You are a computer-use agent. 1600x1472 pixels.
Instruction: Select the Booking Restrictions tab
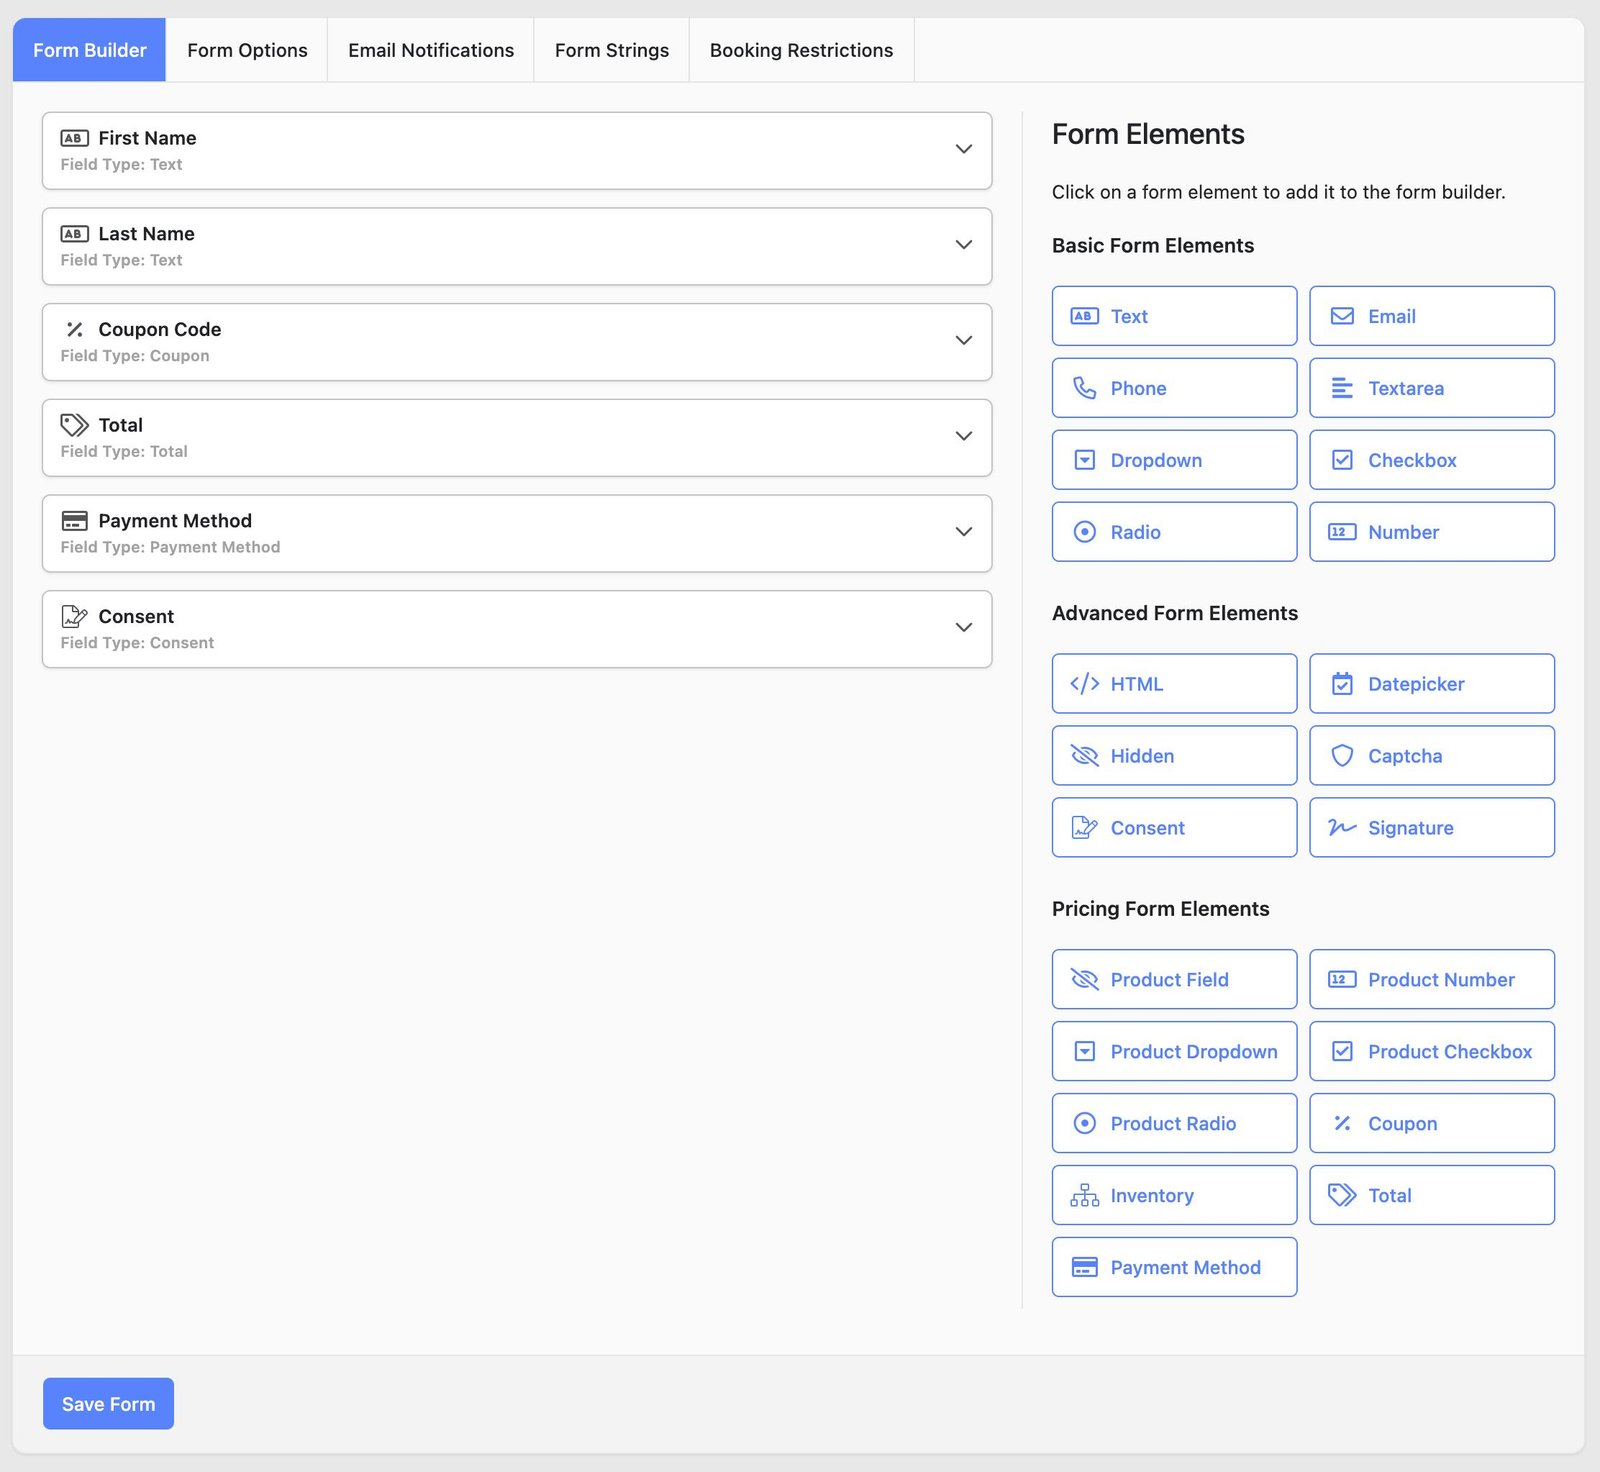point(801,50)
